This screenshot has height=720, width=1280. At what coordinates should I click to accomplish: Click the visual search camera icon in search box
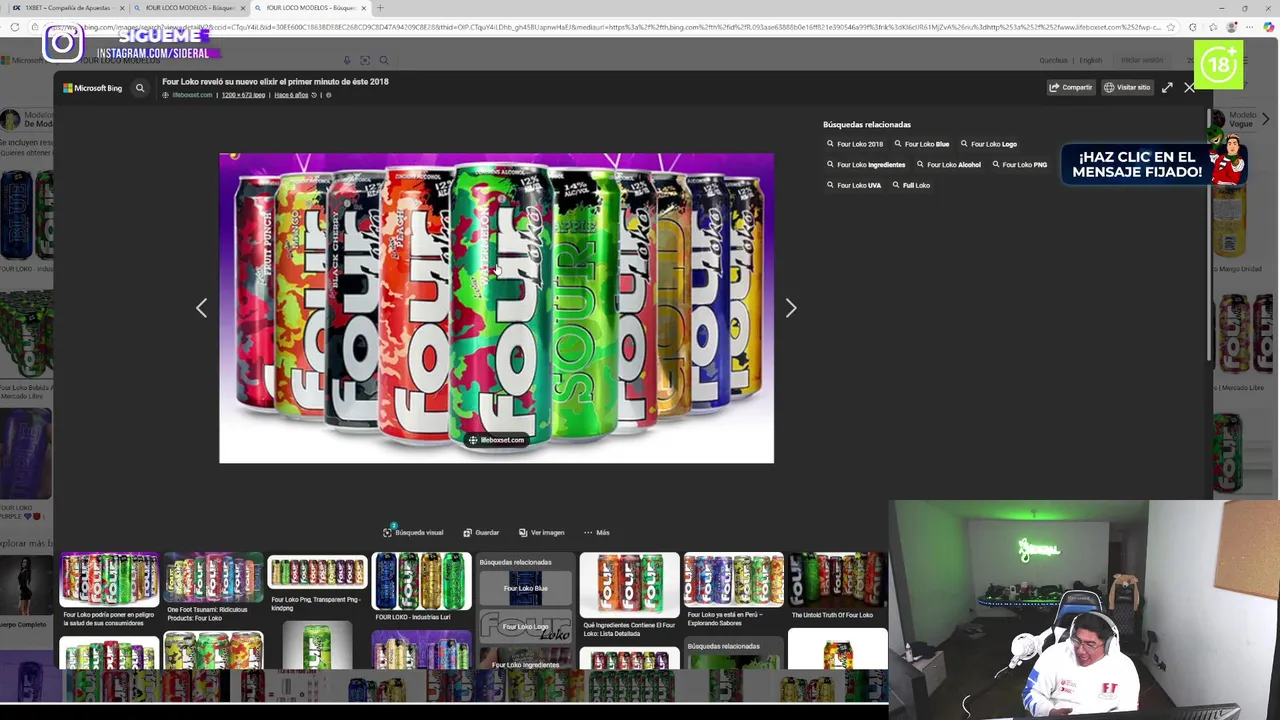pyautogui.click(x=365, y=61)
